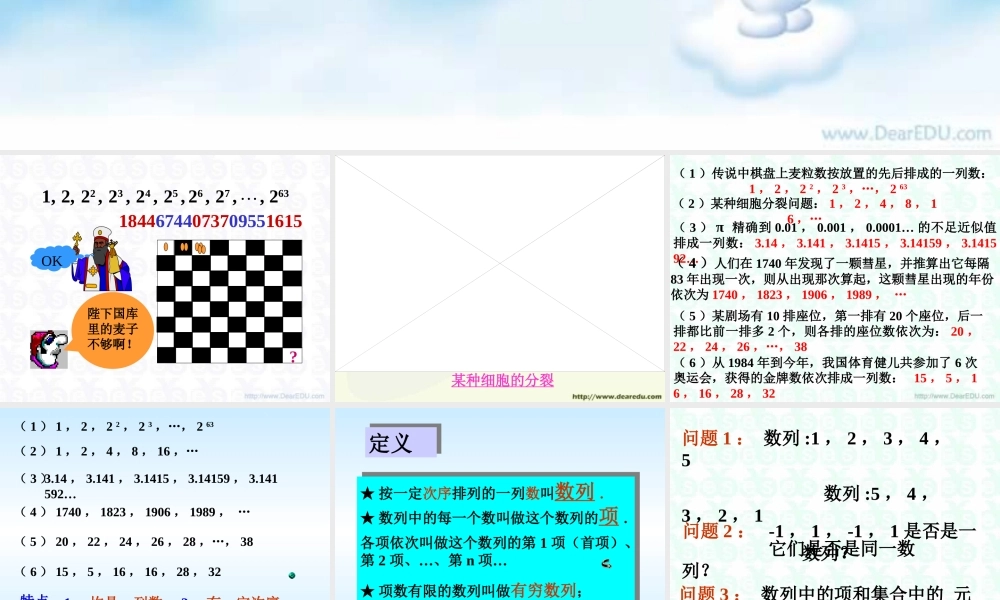Select the black-and-white chessboard picture

coord(230,302)
